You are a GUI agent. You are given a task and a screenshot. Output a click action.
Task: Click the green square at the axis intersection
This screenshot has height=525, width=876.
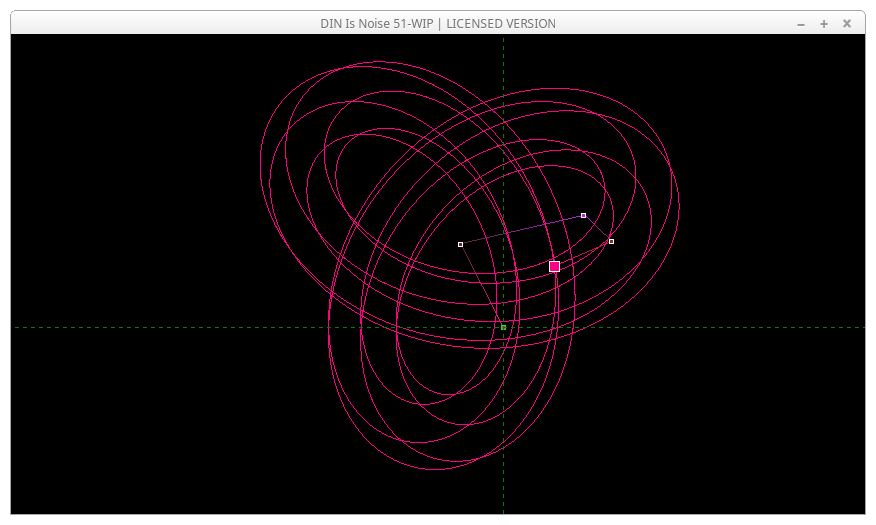[503, 327]
